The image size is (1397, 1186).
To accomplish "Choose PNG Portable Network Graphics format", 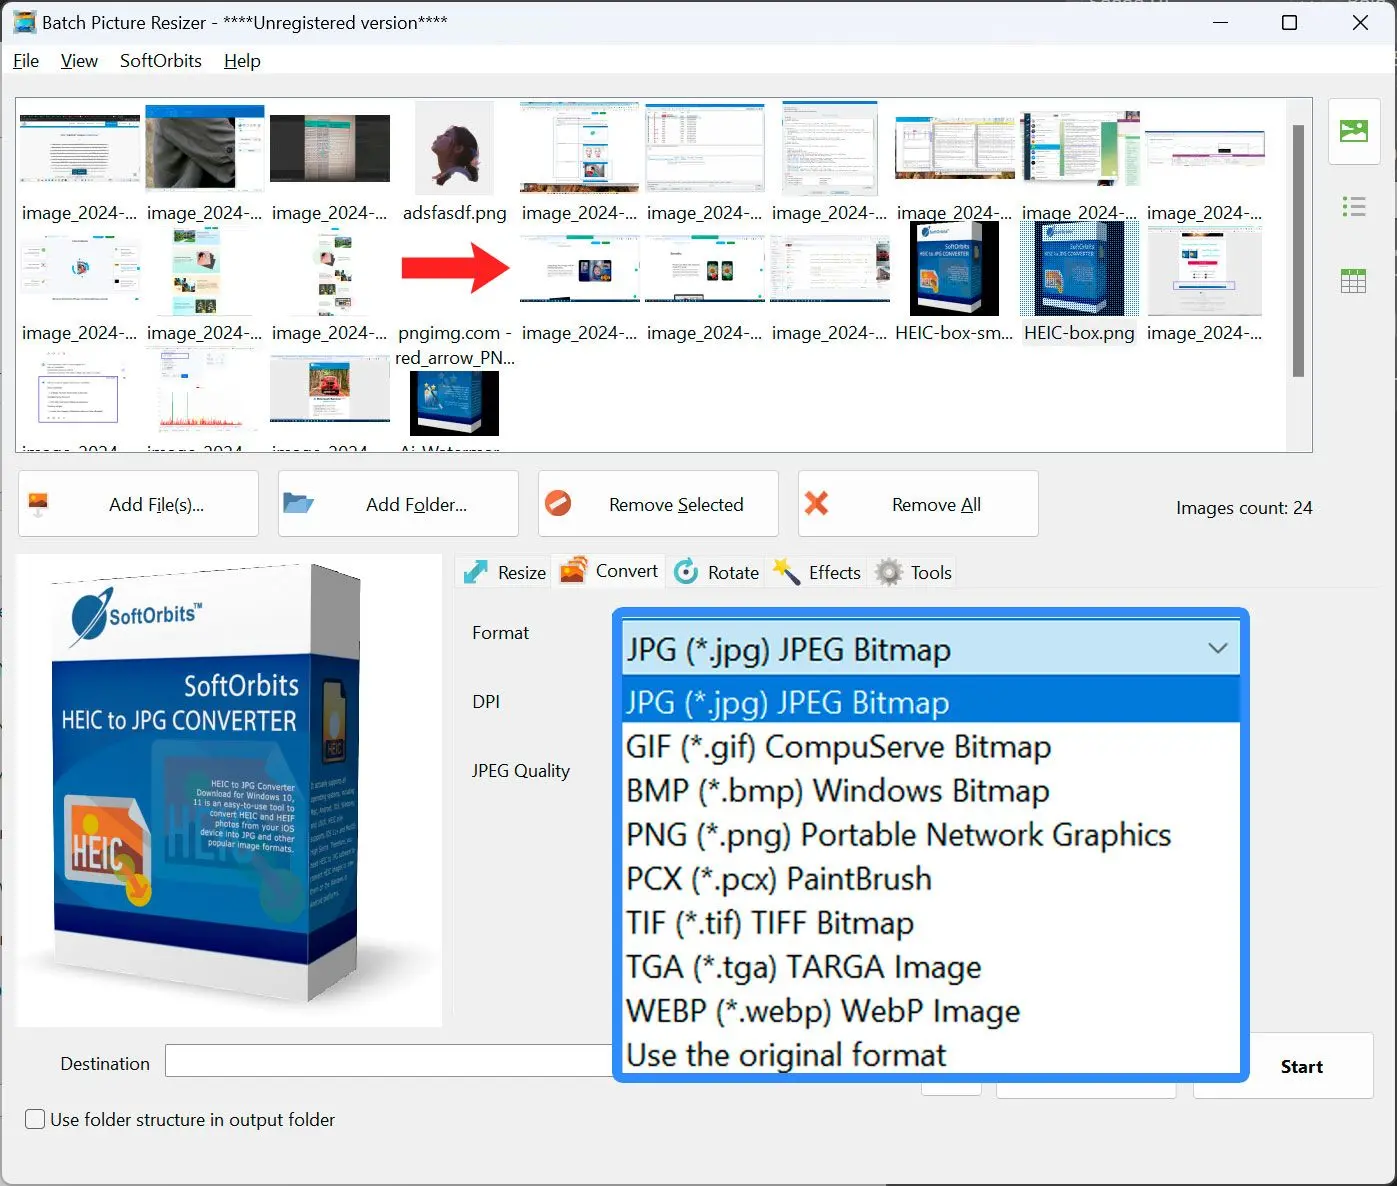I will (x=931, y=834).
